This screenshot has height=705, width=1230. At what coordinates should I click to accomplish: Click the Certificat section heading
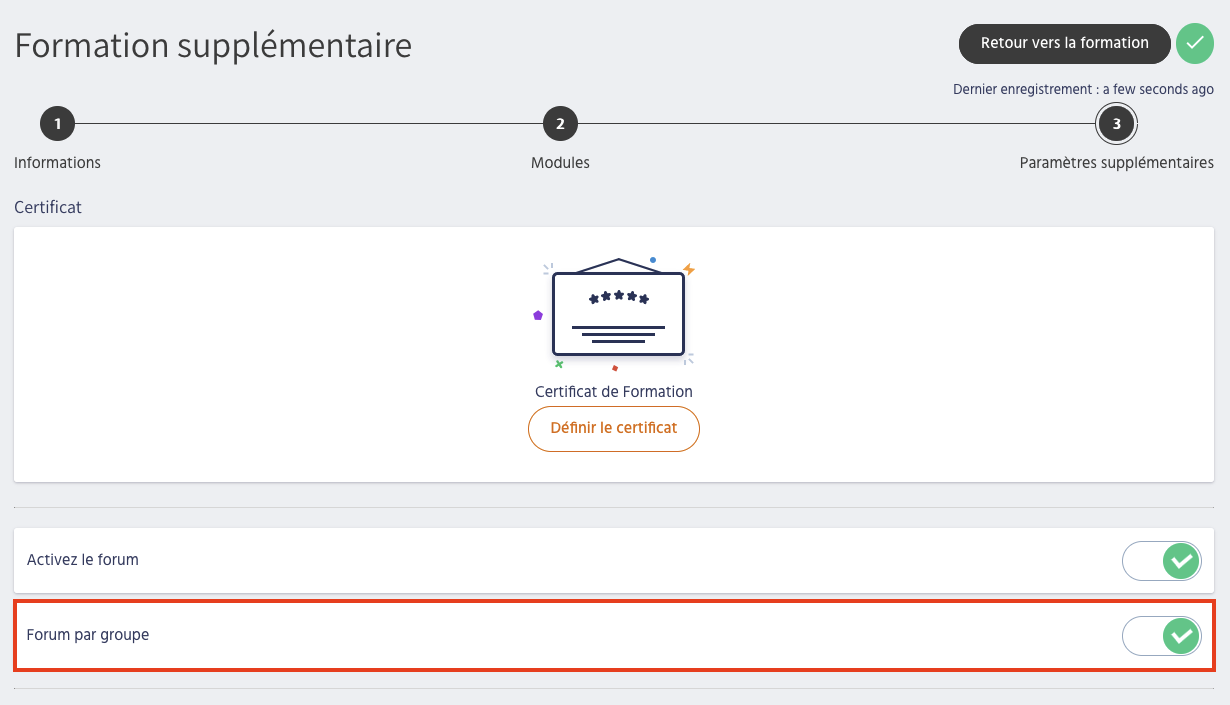click(48, 208)
